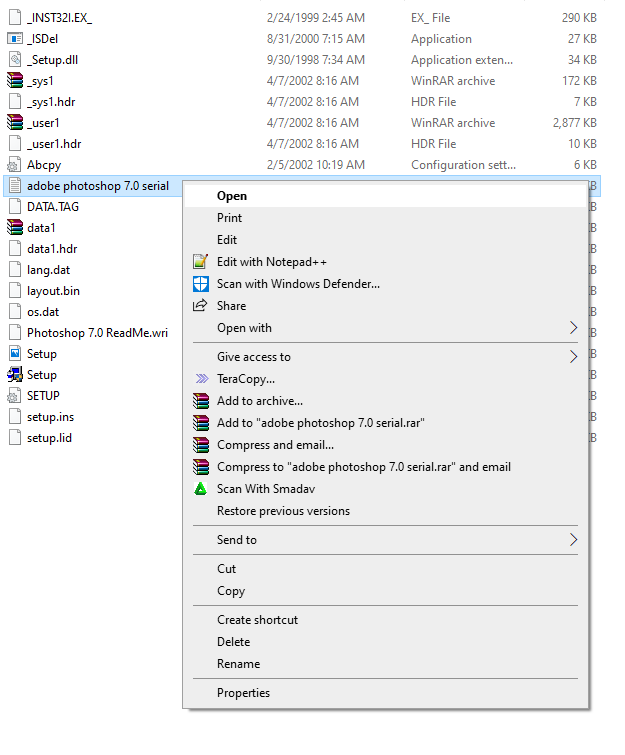Select Restore previous versions
The width and height of the screenshot is (625, 755).
tap(385, 510)
